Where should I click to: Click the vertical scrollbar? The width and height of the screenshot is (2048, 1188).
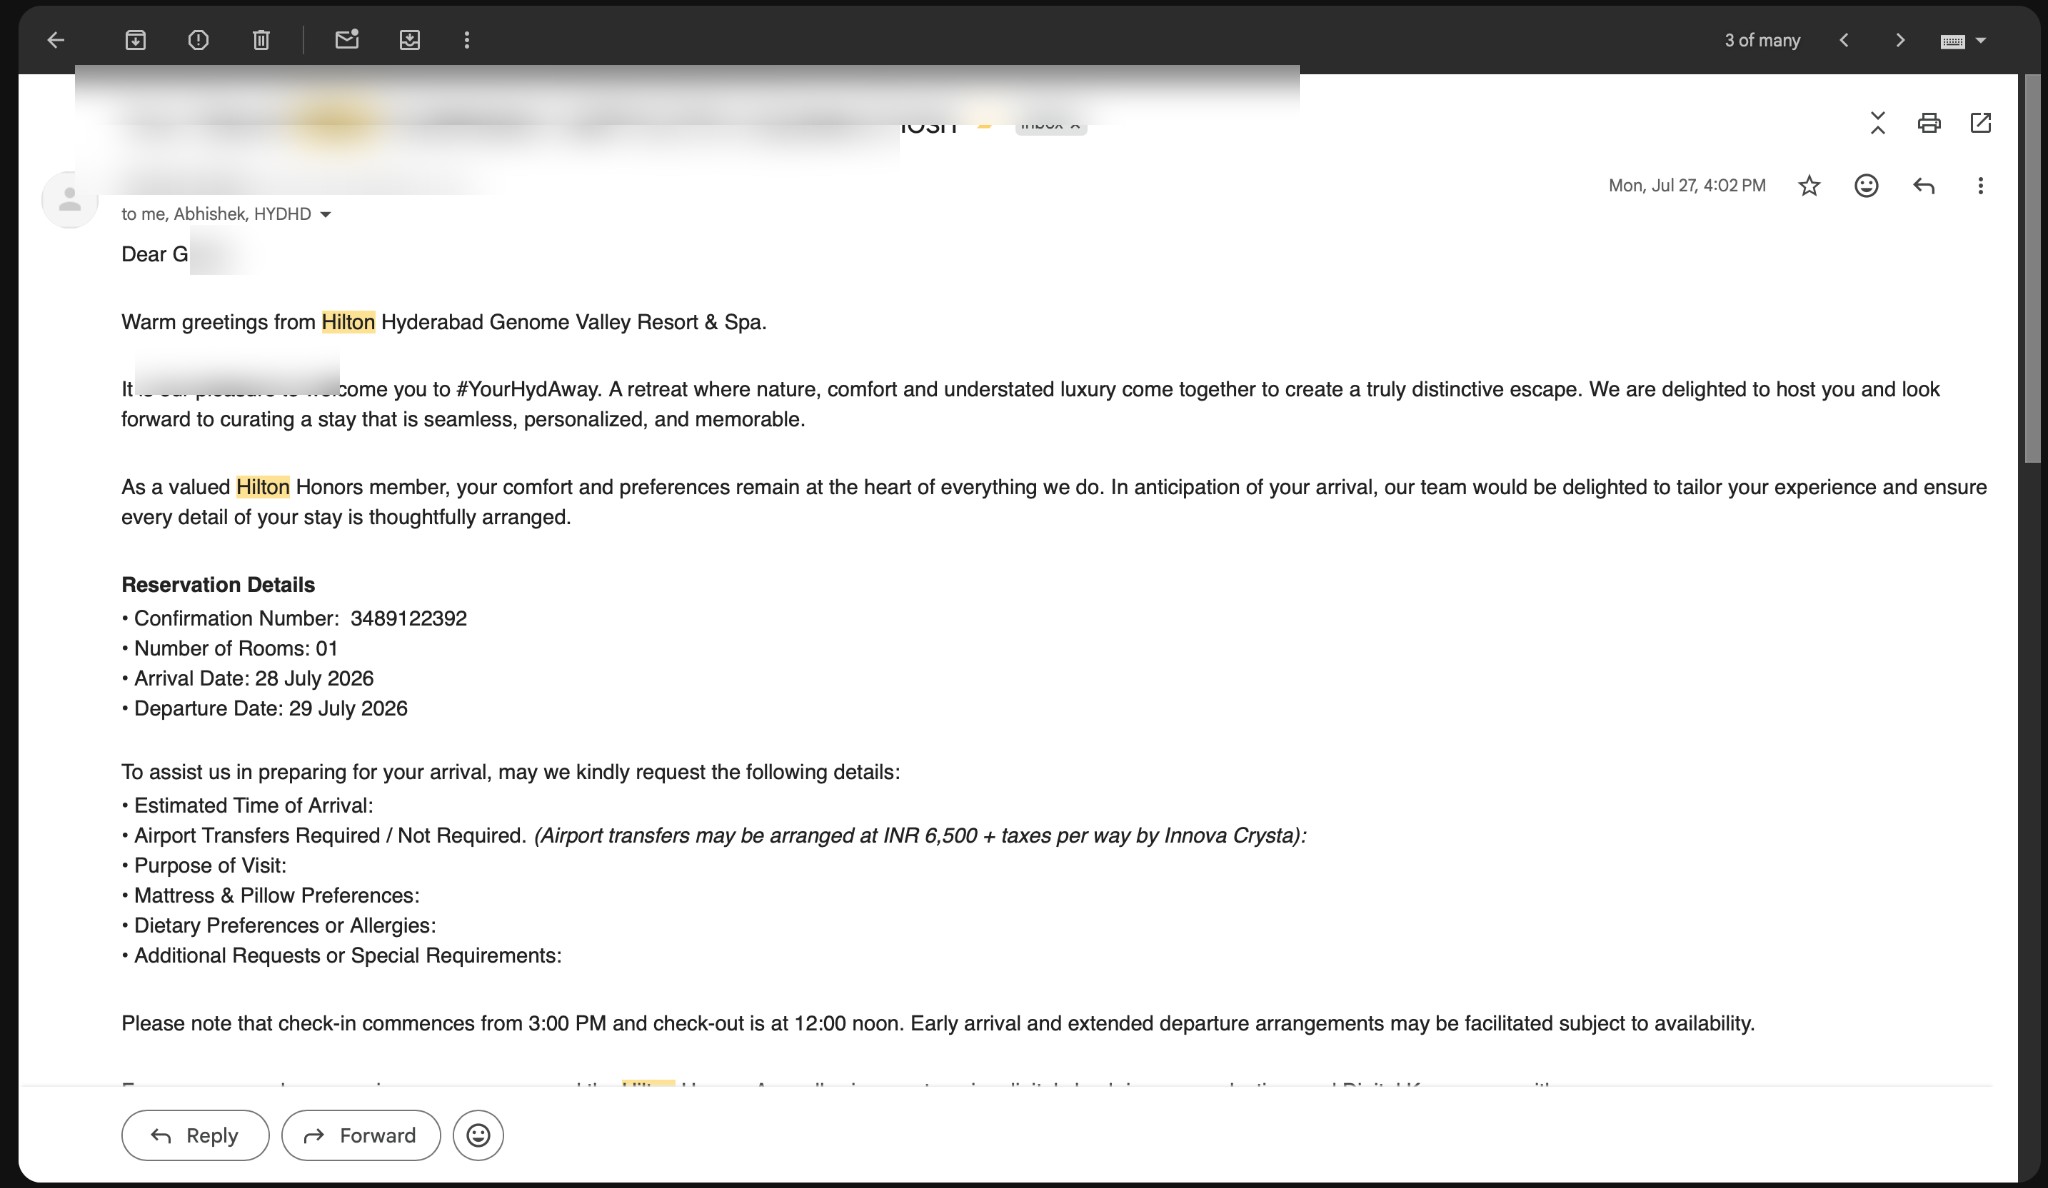(x=2032, y=268)
